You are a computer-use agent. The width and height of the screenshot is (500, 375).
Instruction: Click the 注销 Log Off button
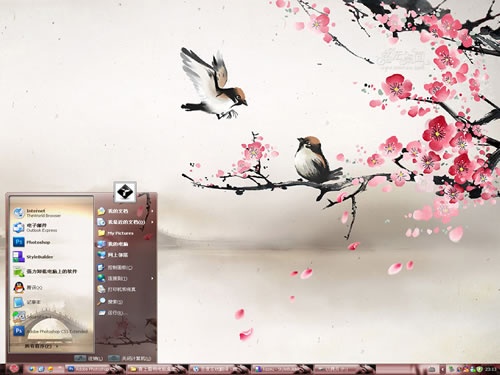89,358
